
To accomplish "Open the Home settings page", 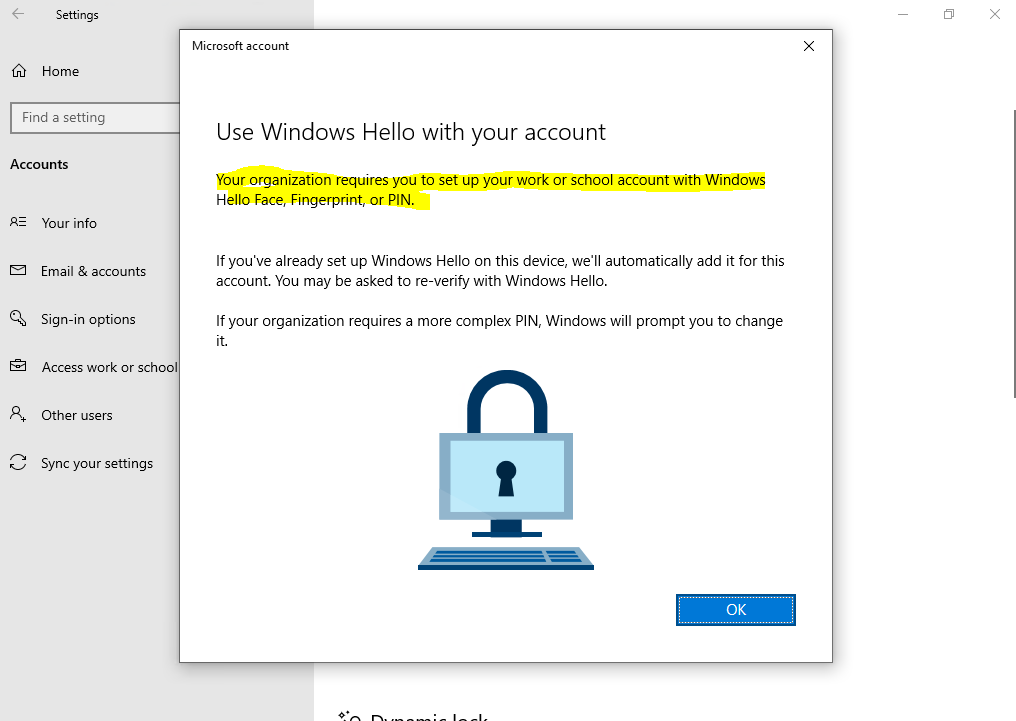I will tap(60, 71).
